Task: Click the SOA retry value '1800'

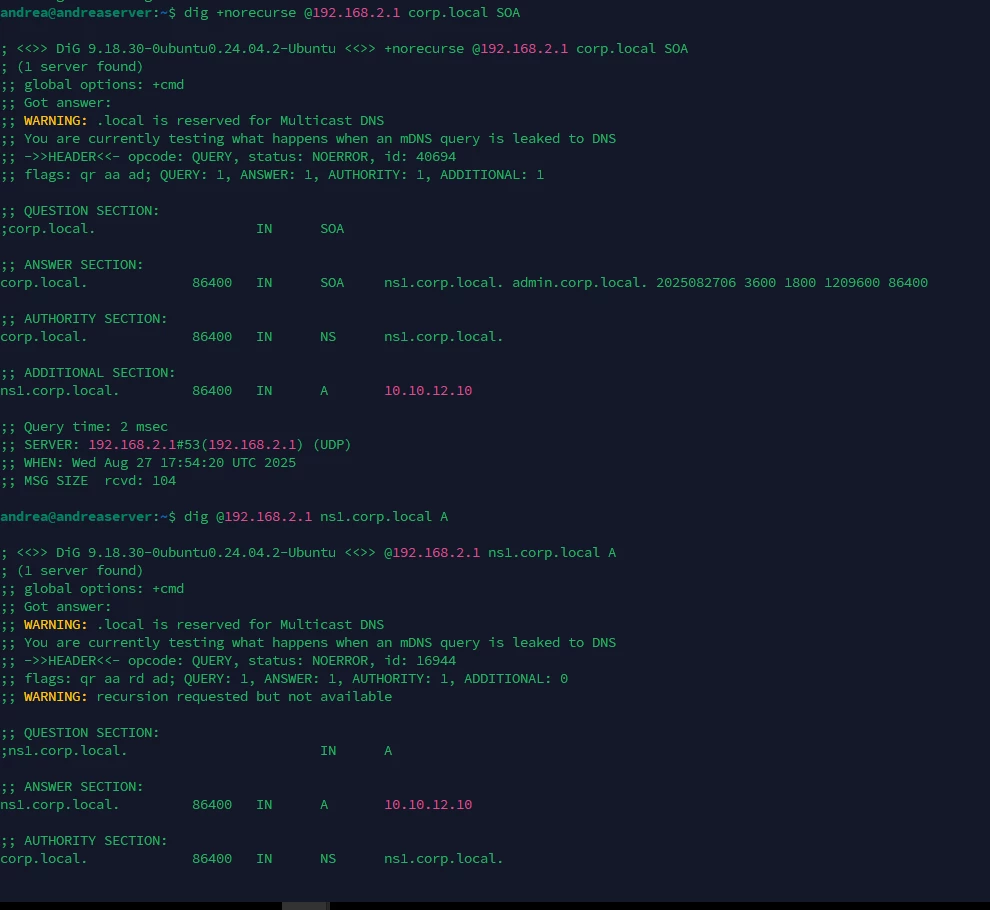Action: coord(800,282)
